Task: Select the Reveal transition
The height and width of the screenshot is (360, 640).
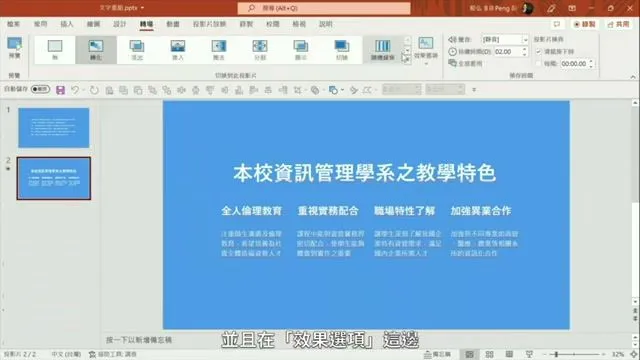Action: click(x=301, y=50)
